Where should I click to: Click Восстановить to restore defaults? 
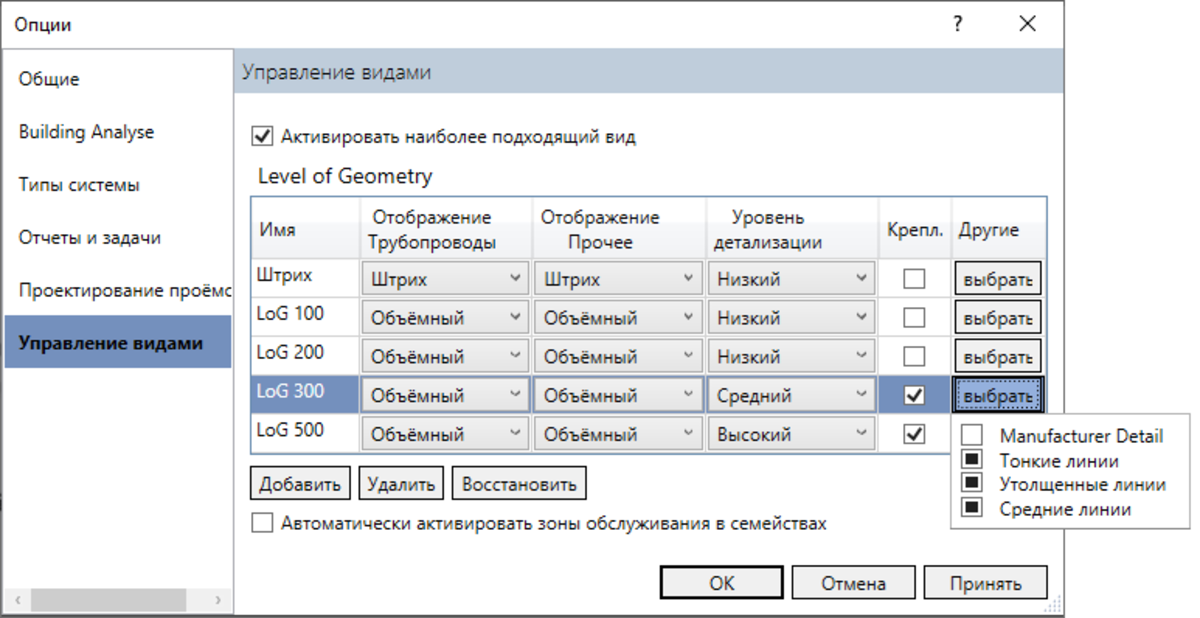519,482
